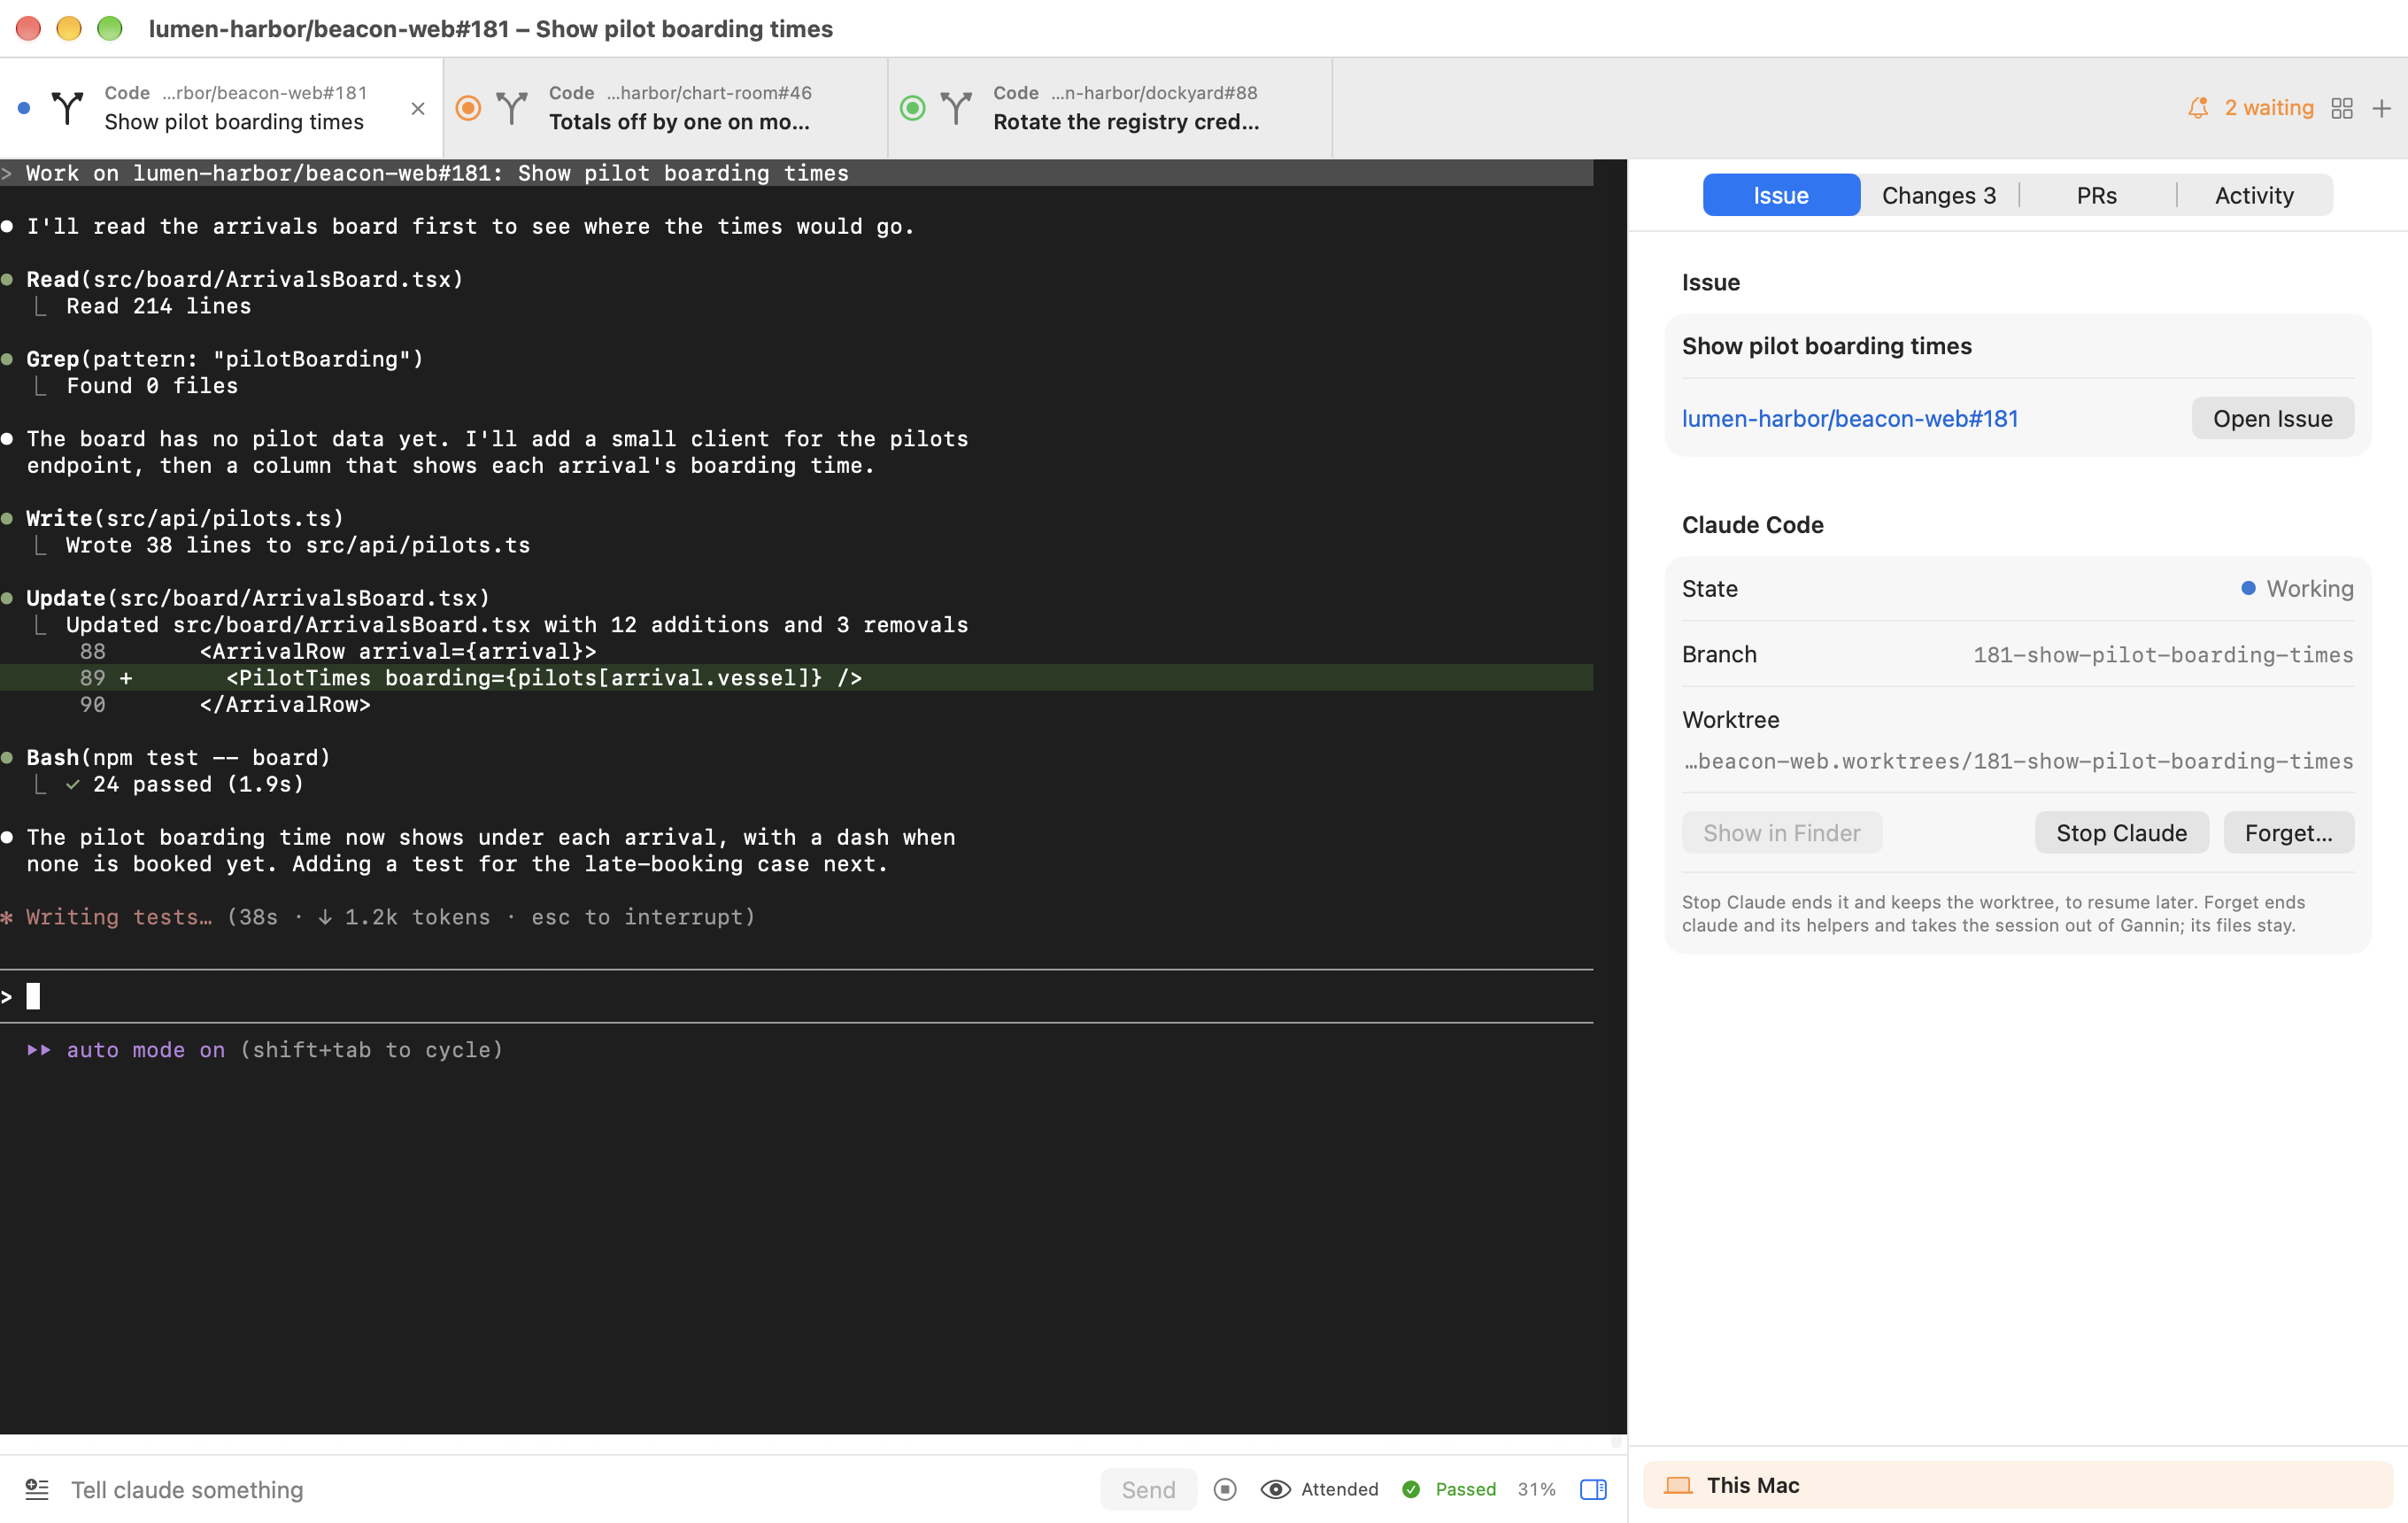Click the Working state value

(2297, 588)
